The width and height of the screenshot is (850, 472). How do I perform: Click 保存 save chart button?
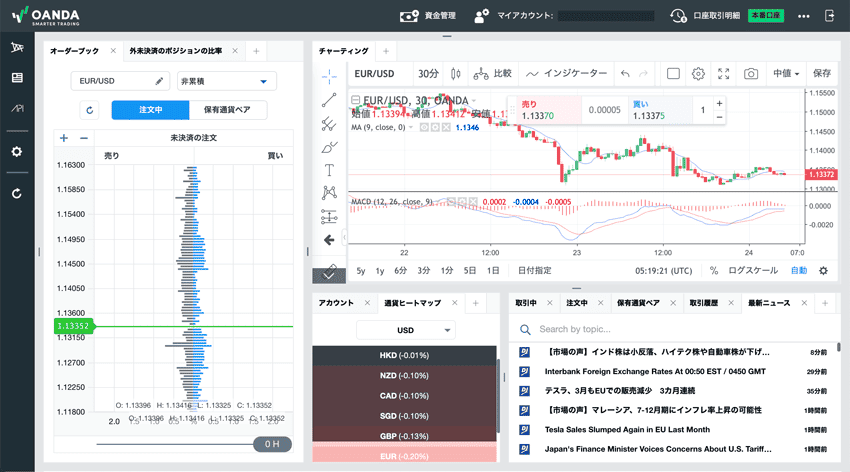pos(822,74)
